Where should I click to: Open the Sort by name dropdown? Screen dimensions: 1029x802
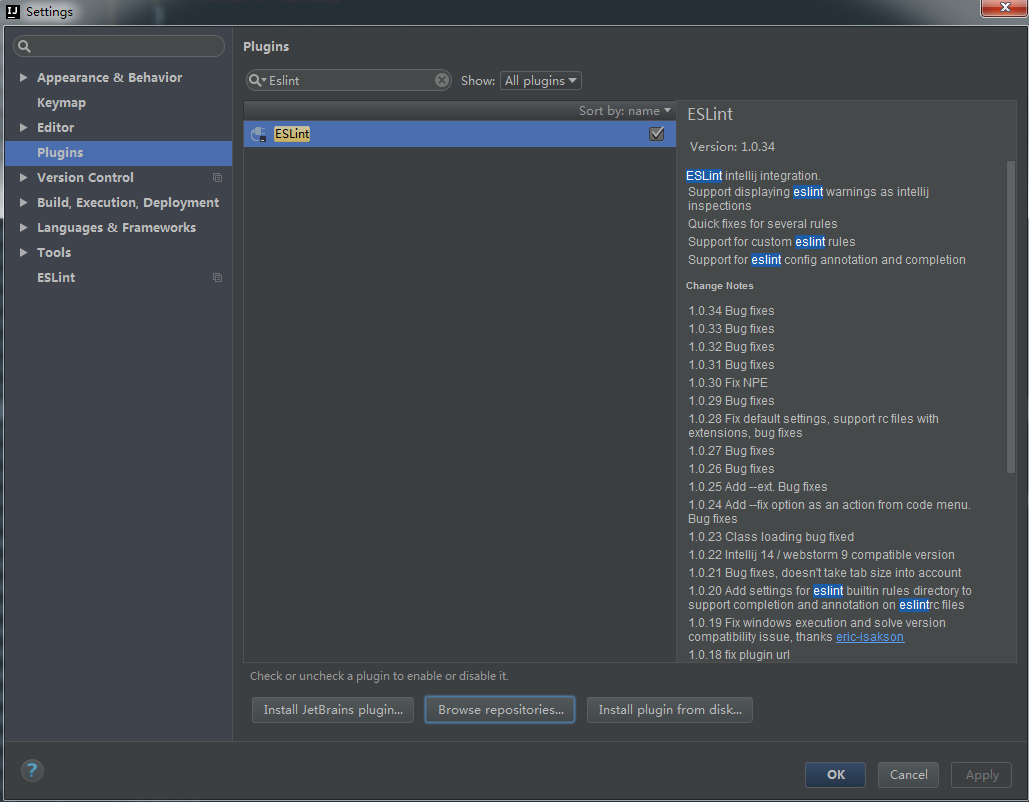(x=624, y=111)
